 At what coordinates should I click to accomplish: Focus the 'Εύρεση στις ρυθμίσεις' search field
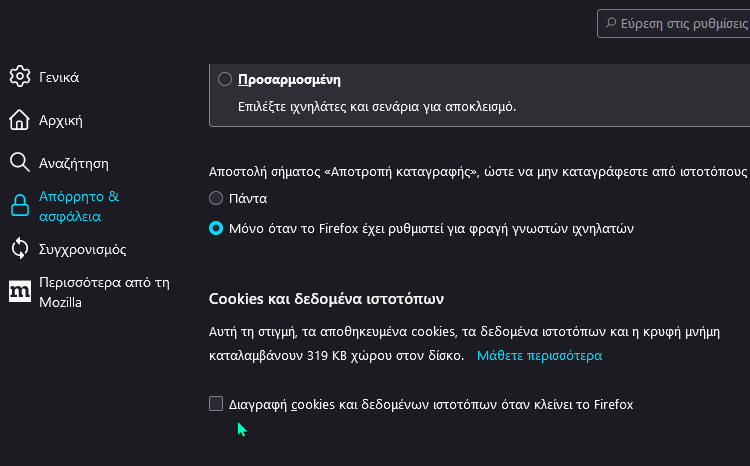click(673, 23)
